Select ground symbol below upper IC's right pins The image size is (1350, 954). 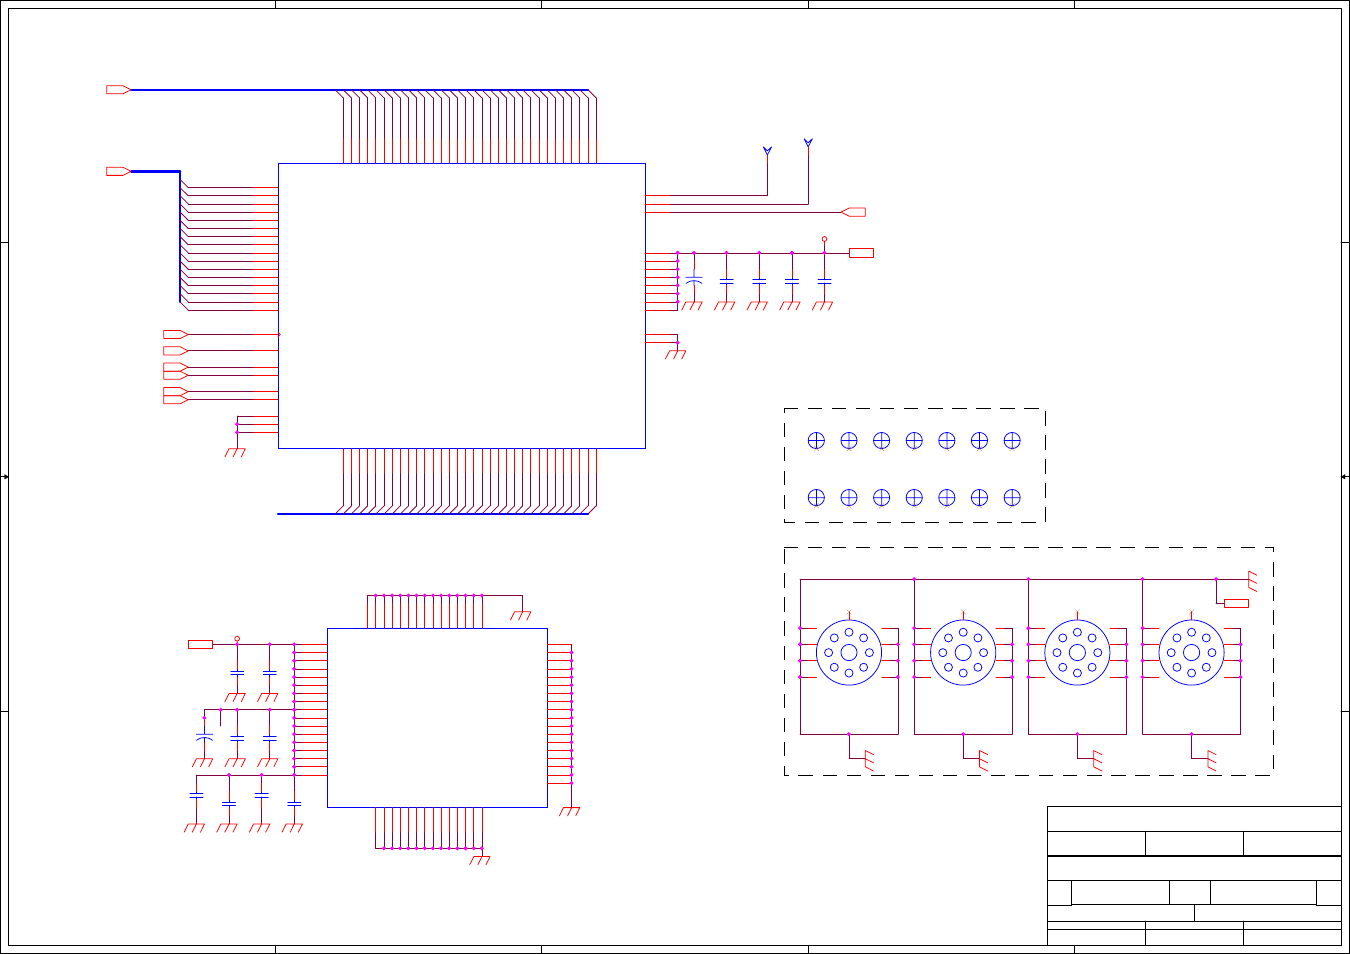(x=676, y=353)
